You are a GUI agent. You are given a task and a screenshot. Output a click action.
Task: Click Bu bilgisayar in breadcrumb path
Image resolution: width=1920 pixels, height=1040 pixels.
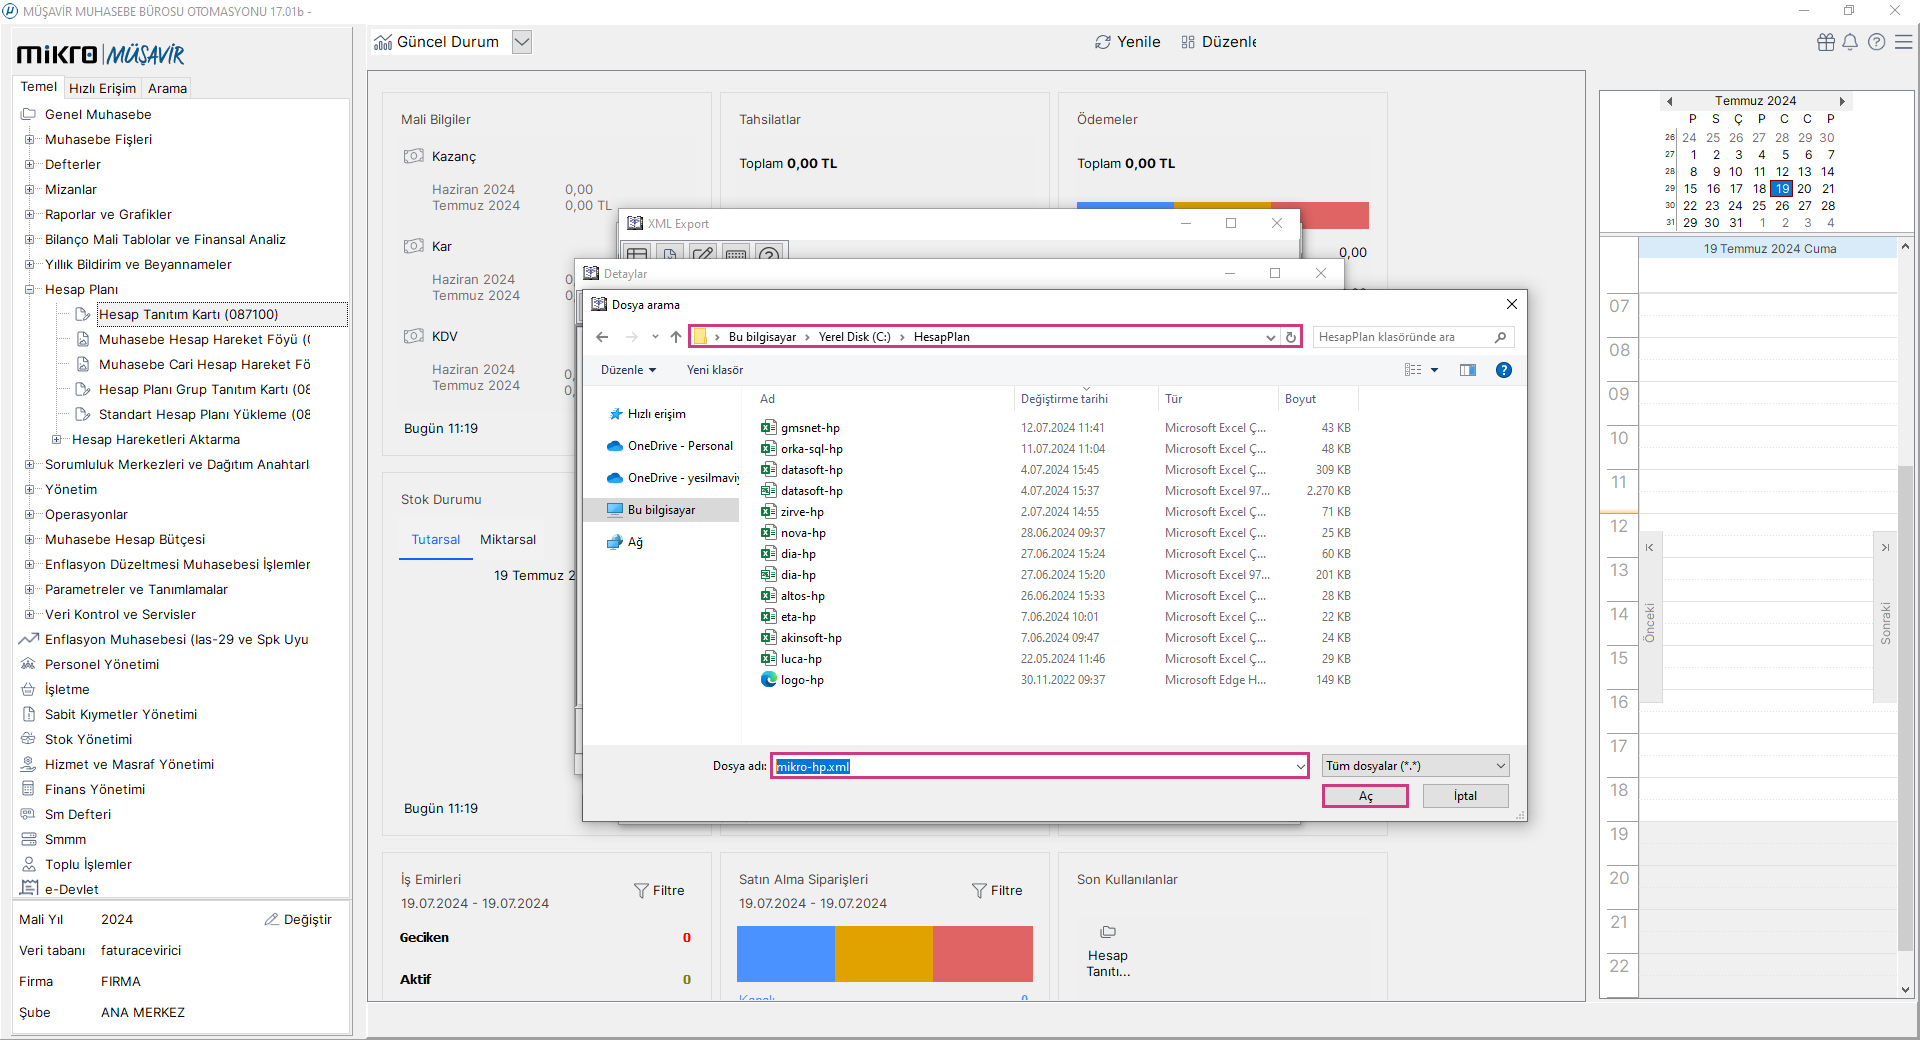tap(762, 337)
